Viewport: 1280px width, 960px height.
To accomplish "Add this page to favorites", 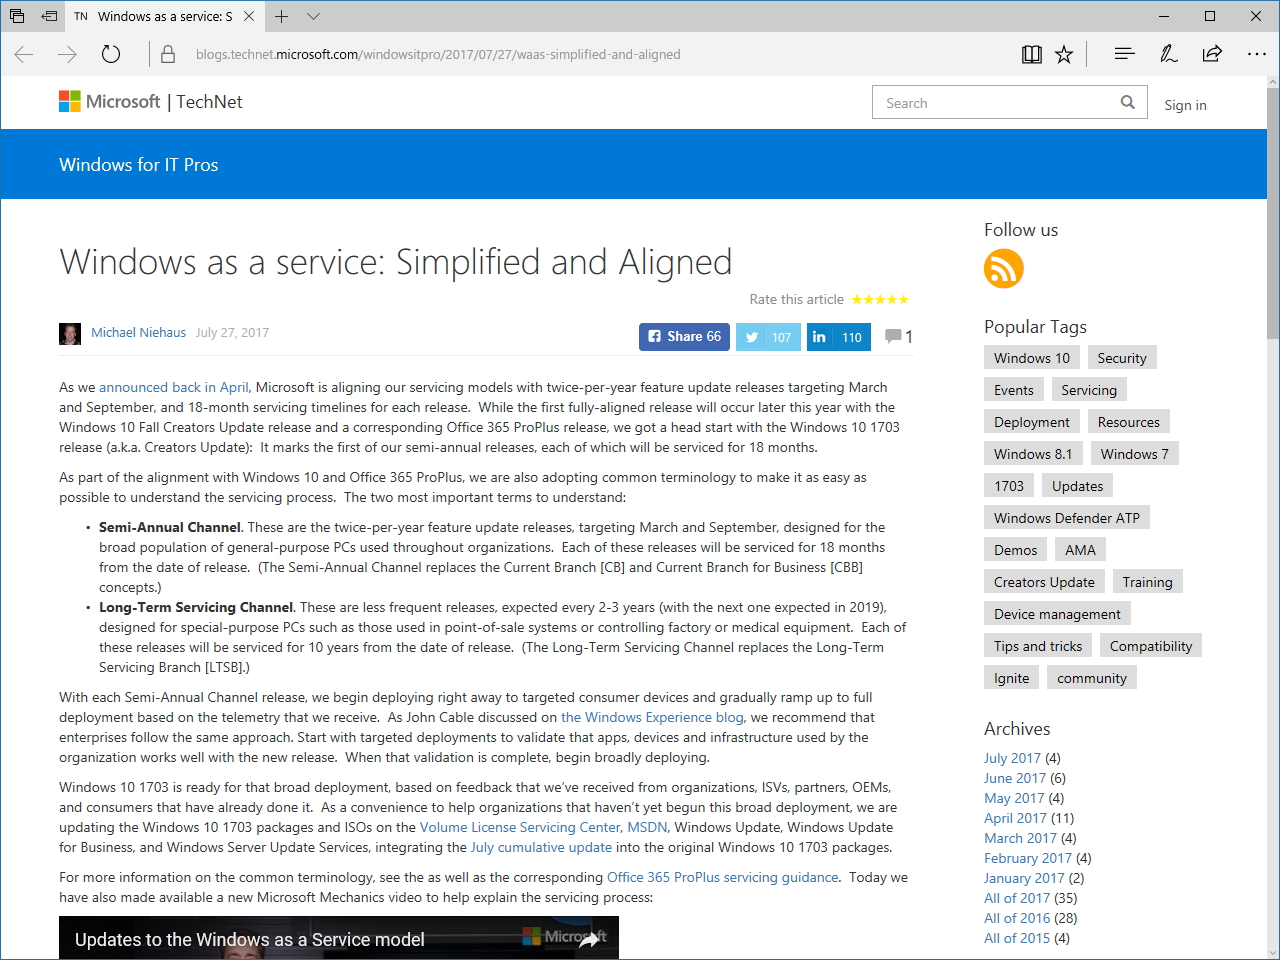I will tap(1064, 54).
